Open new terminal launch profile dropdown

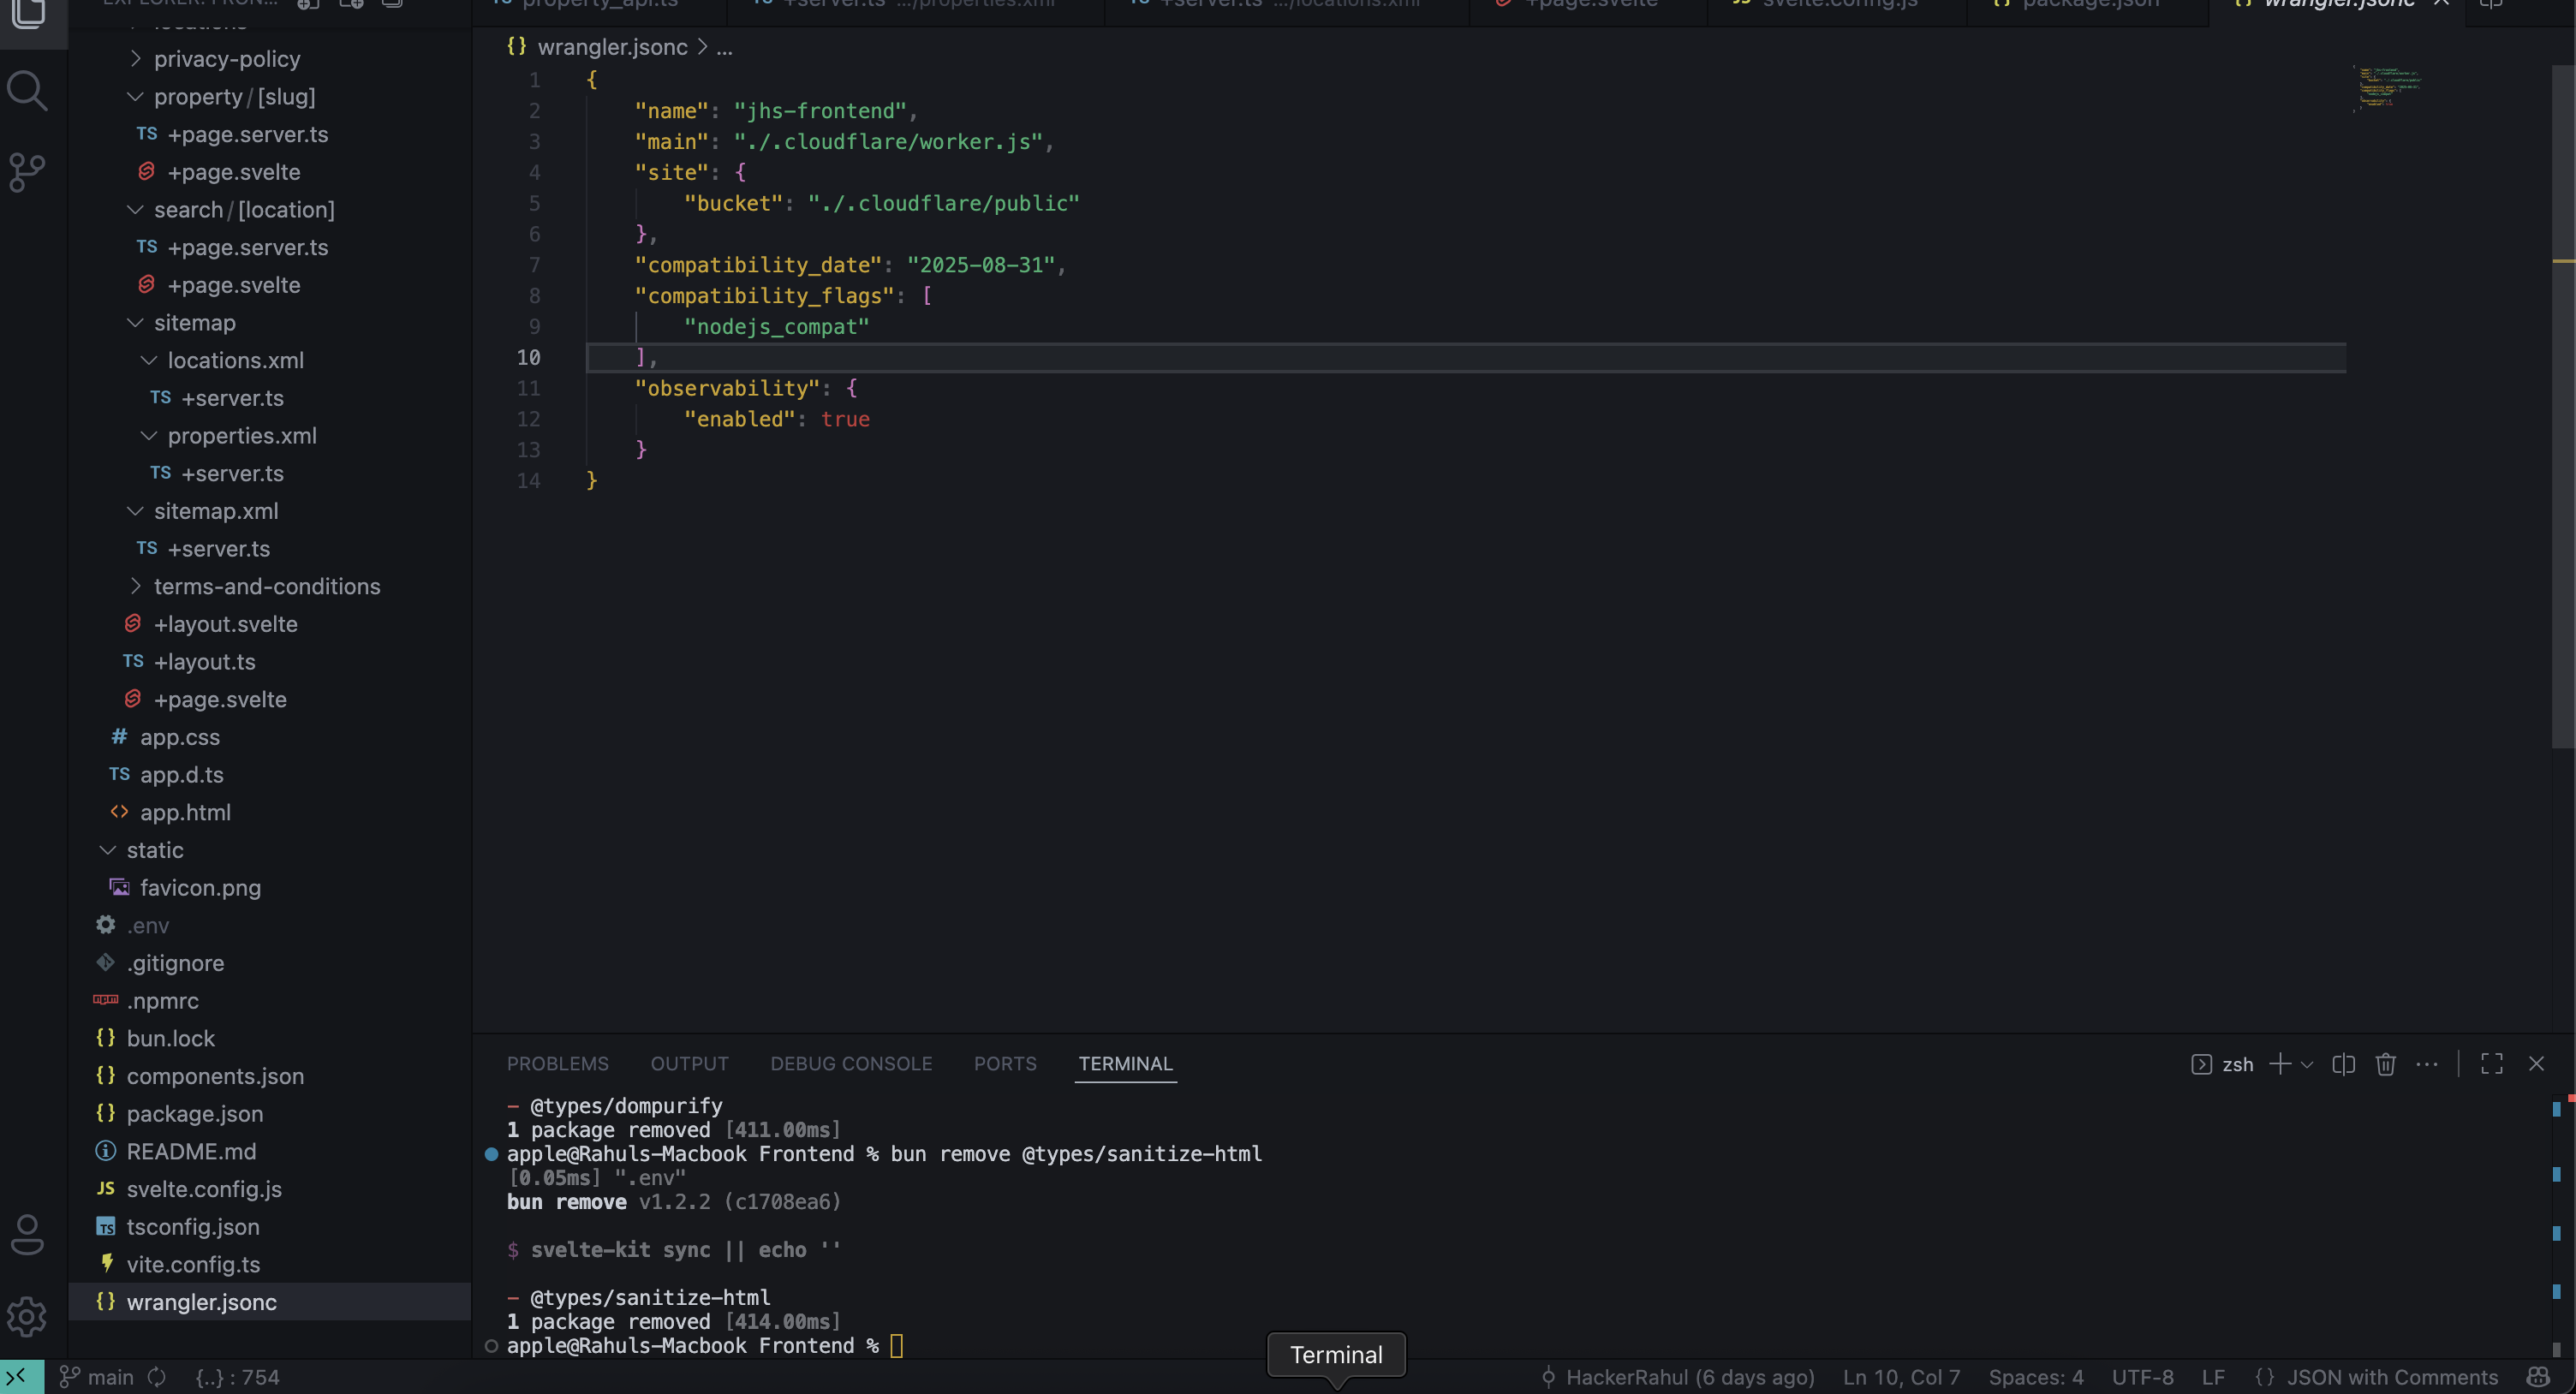click(x=2307, y=1064)
